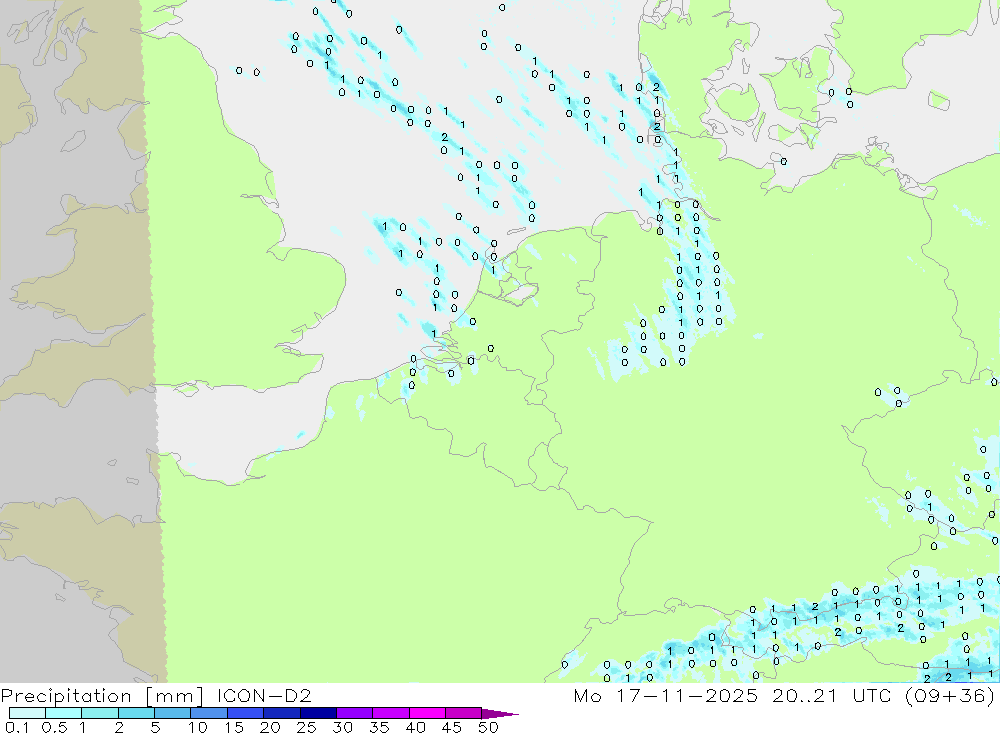Click the date '17-11-2025' text

pyautogui.click(x=687, y=695)
